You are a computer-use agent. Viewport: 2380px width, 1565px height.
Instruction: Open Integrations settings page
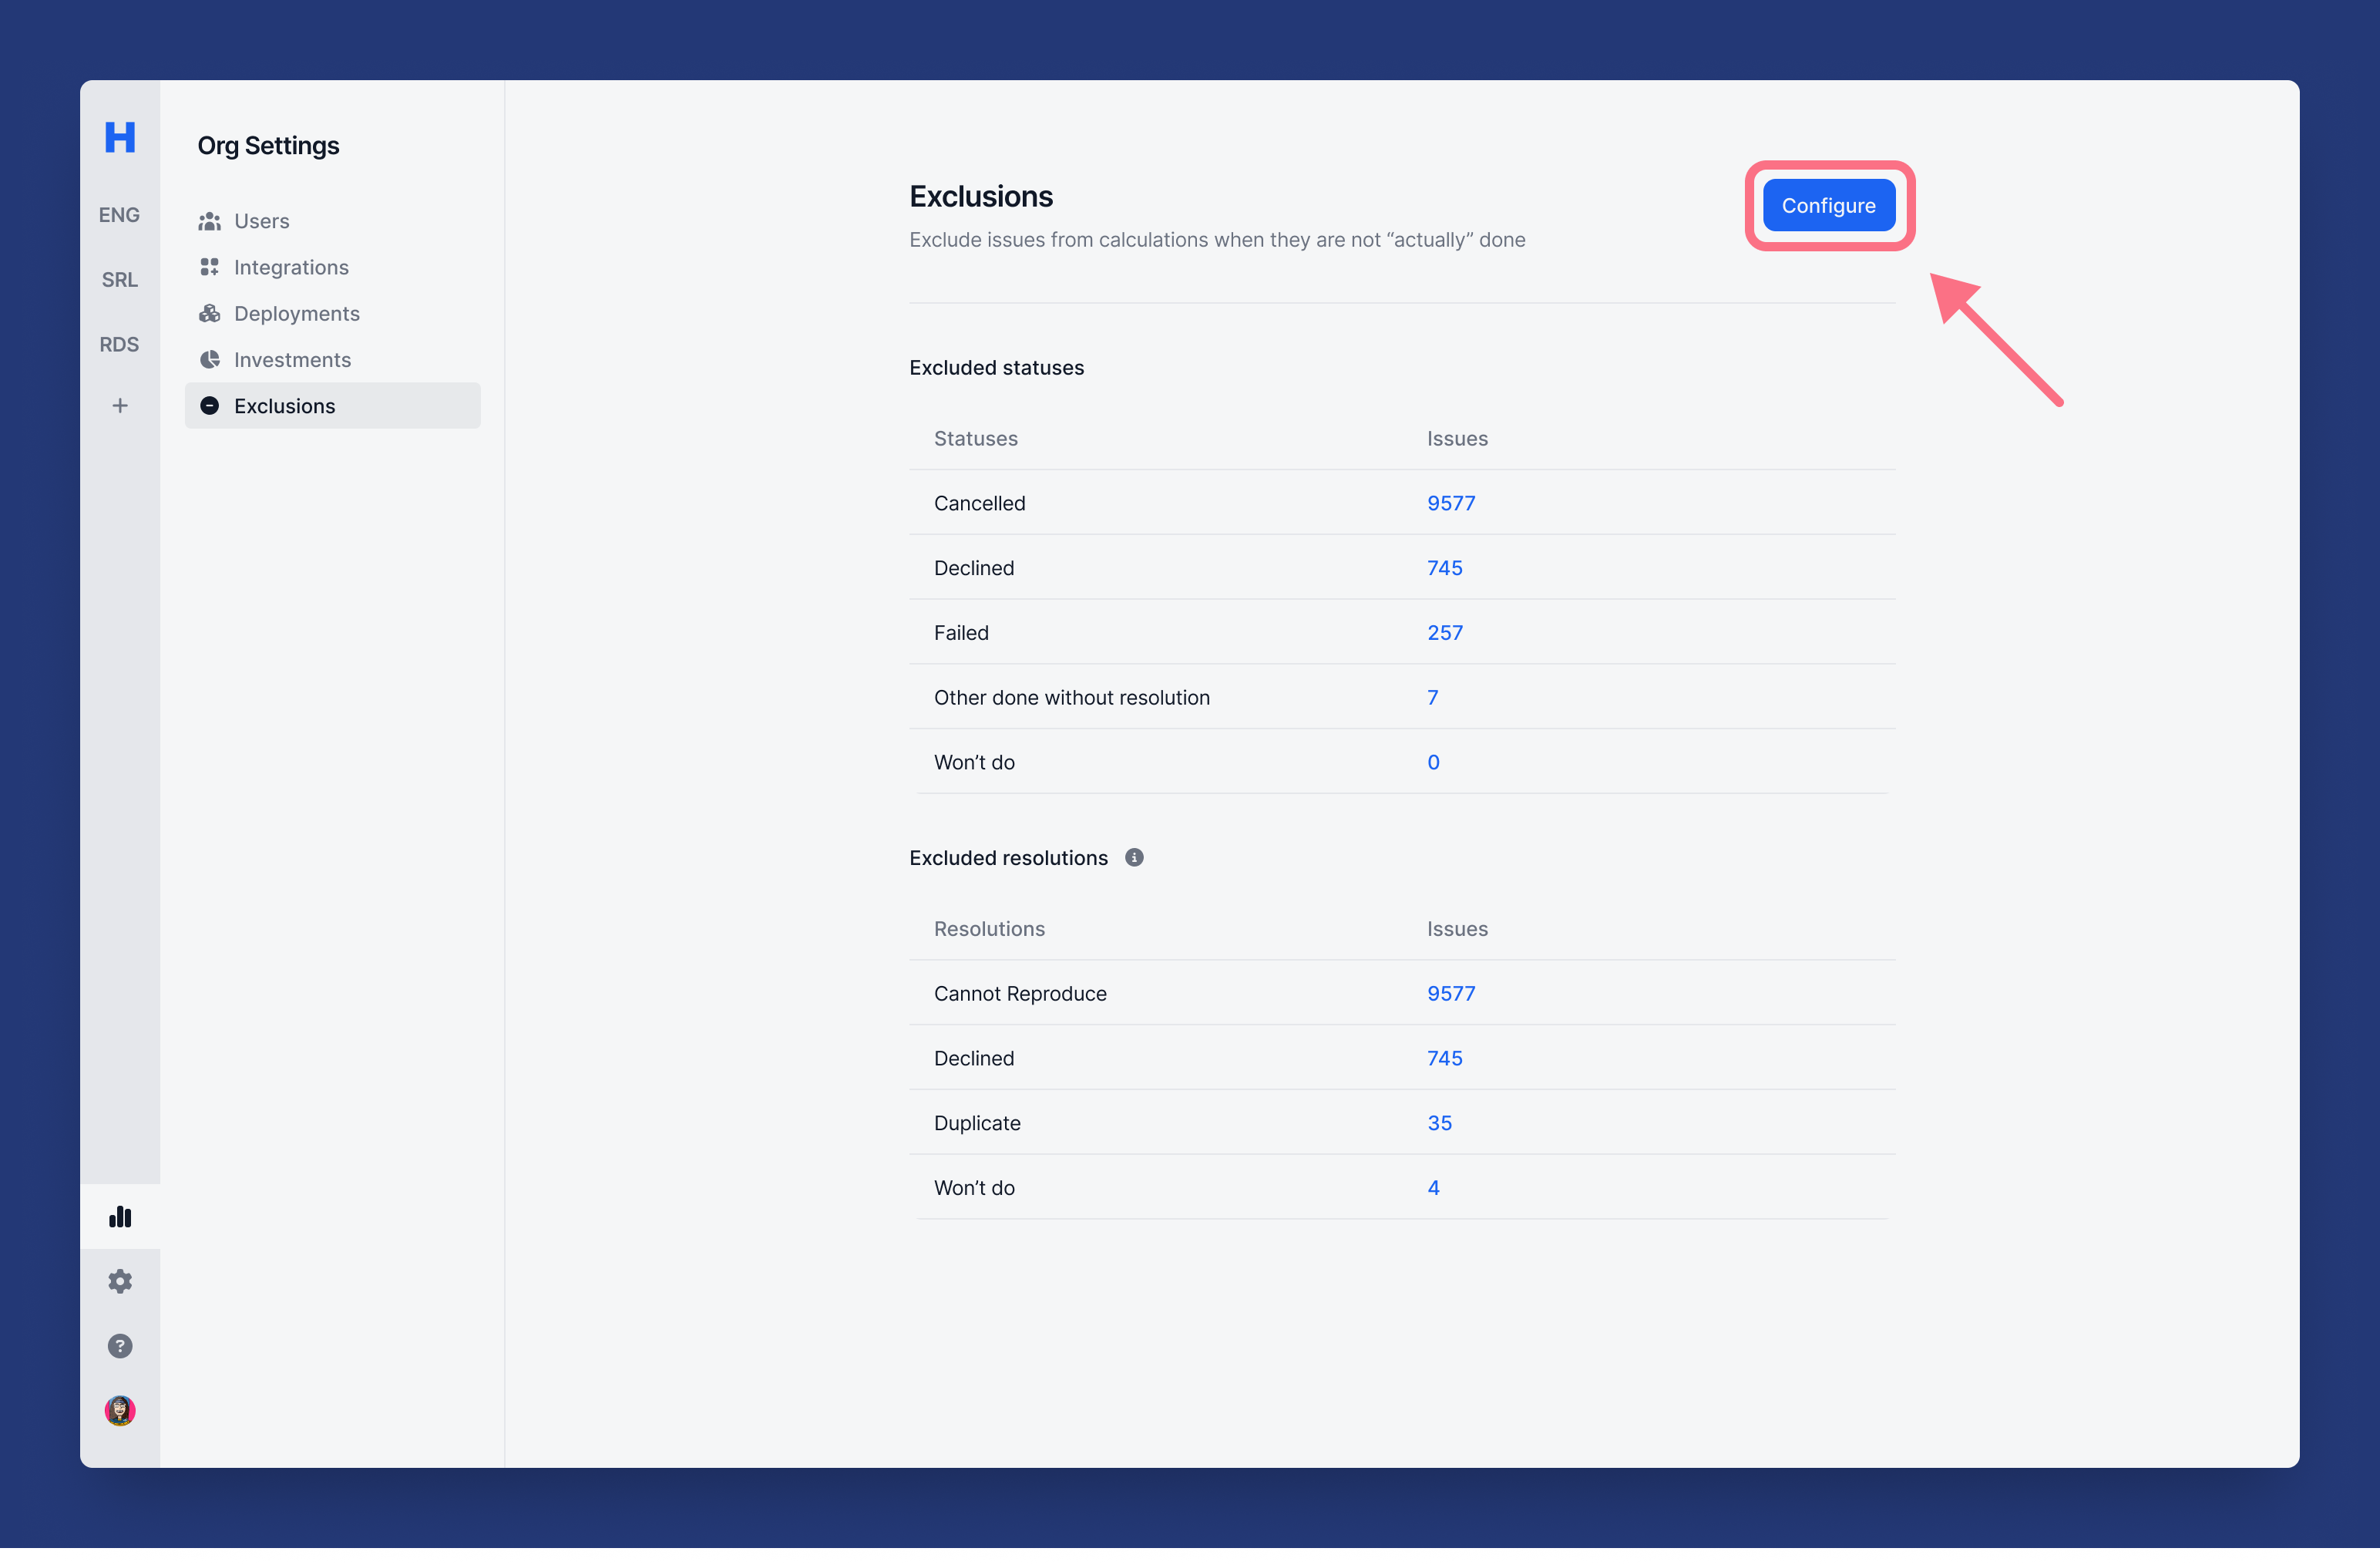coord(291,267)
